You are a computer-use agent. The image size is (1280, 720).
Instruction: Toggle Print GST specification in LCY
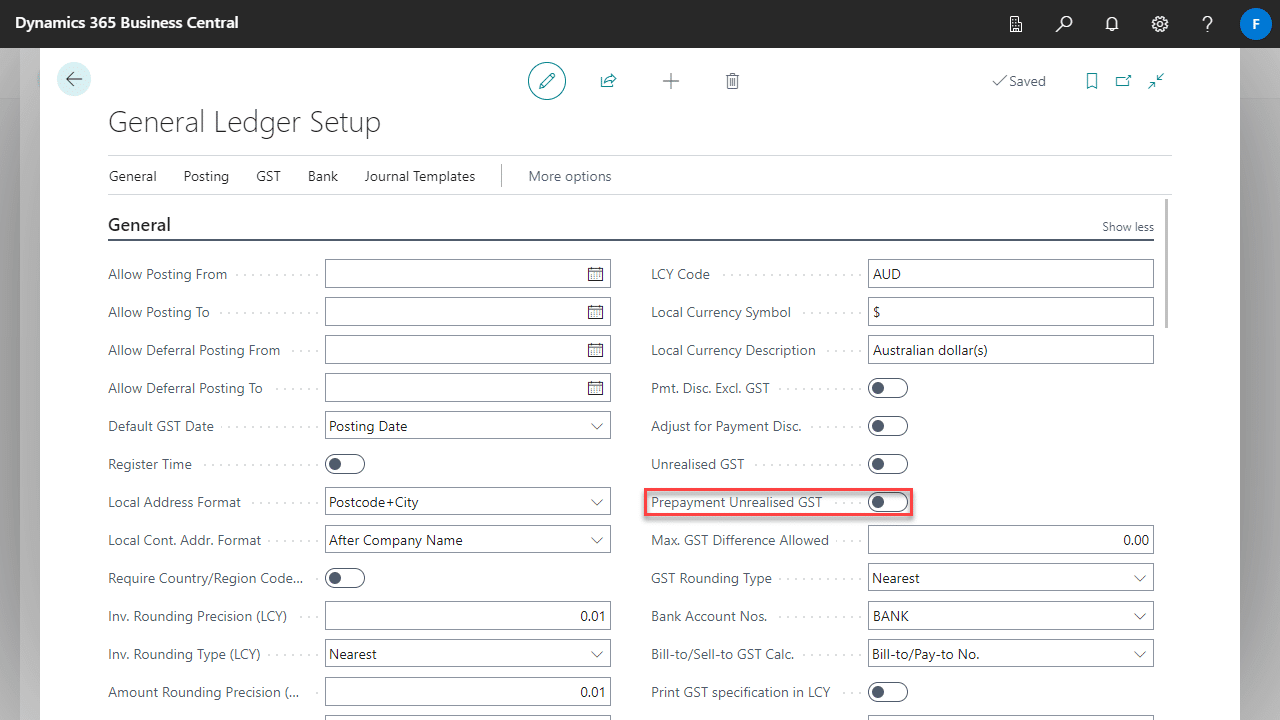888,692
